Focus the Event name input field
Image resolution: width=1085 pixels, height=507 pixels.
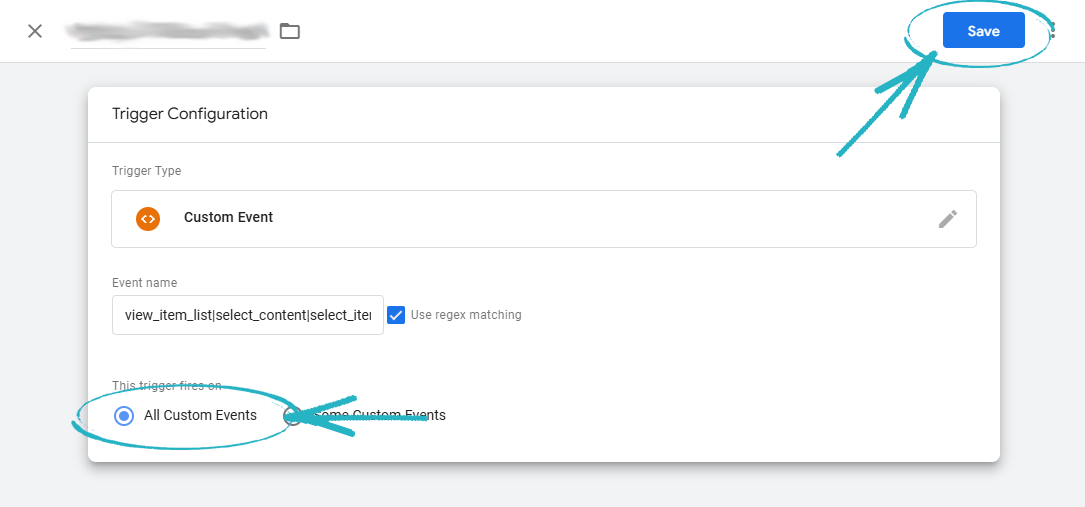pos(247,315)
